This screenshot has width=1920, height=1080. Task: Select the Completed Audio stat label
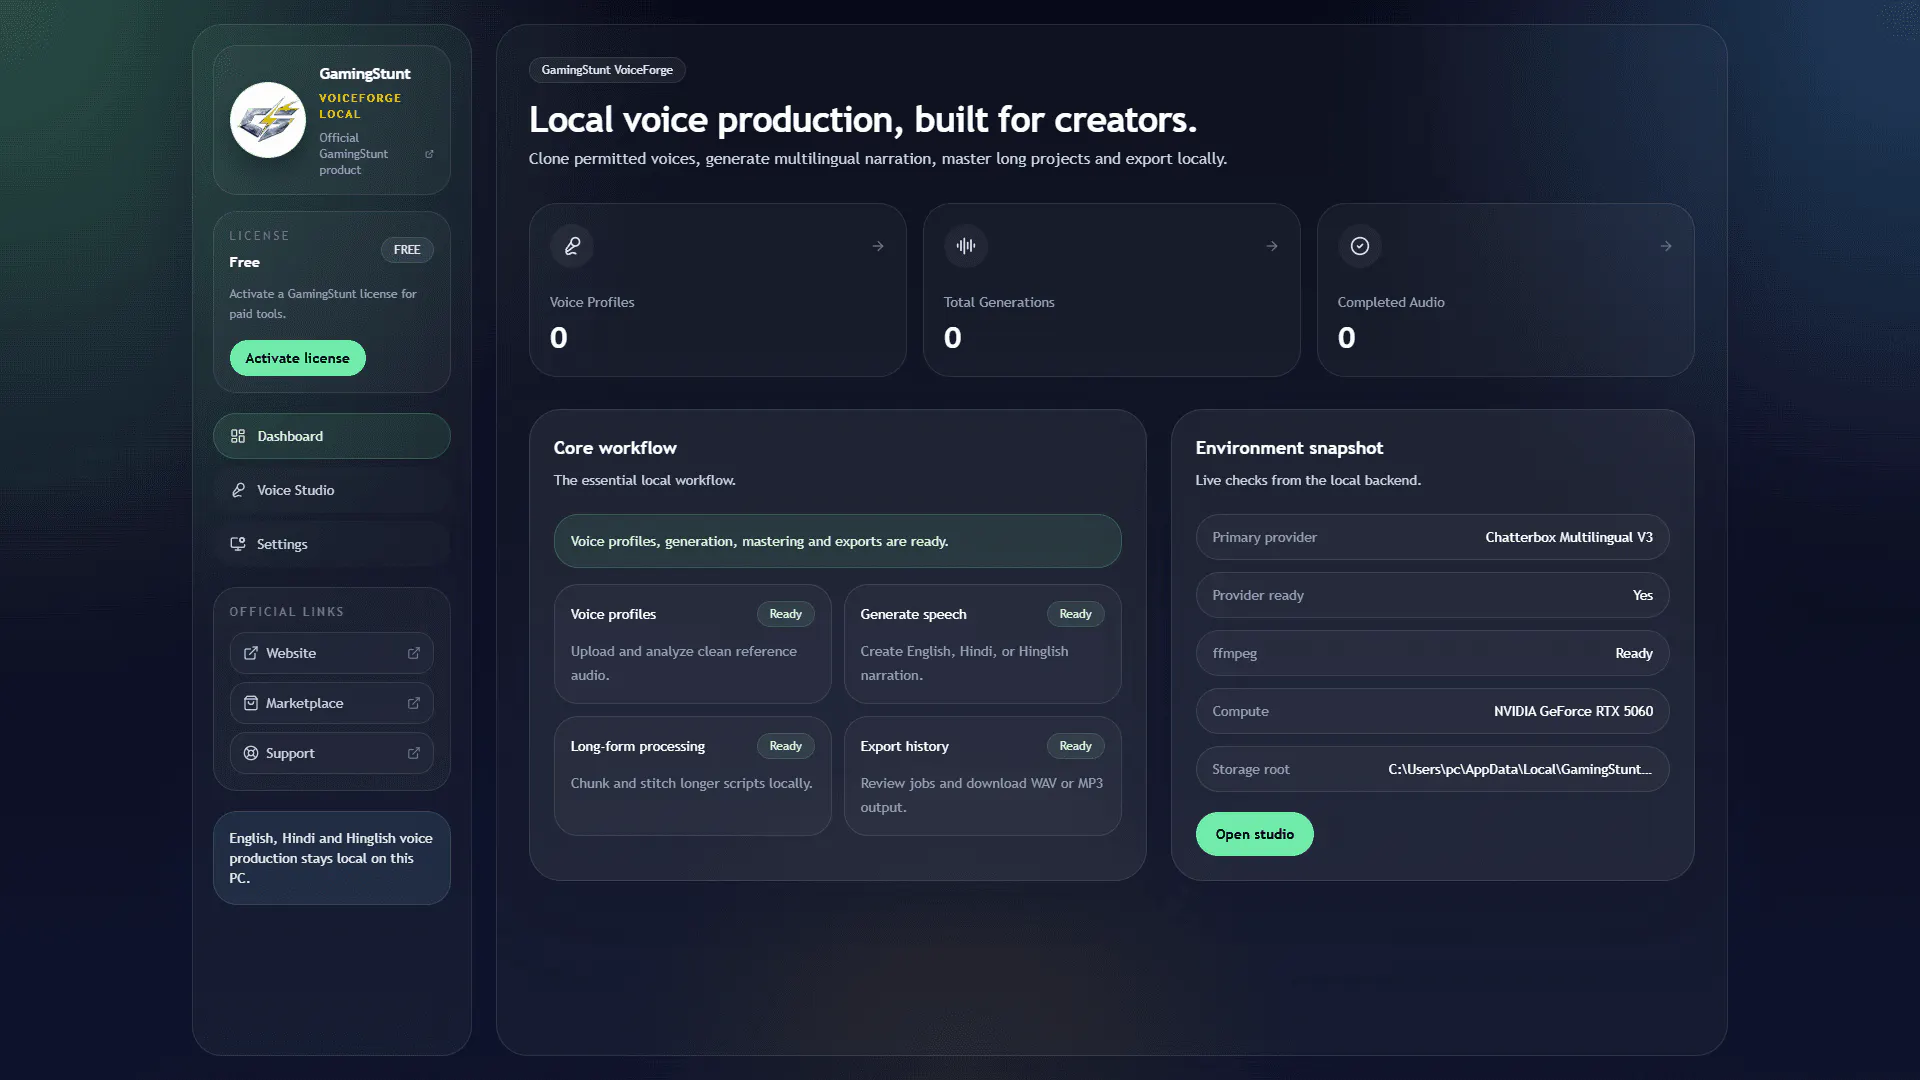click(x=1391, y=302)
